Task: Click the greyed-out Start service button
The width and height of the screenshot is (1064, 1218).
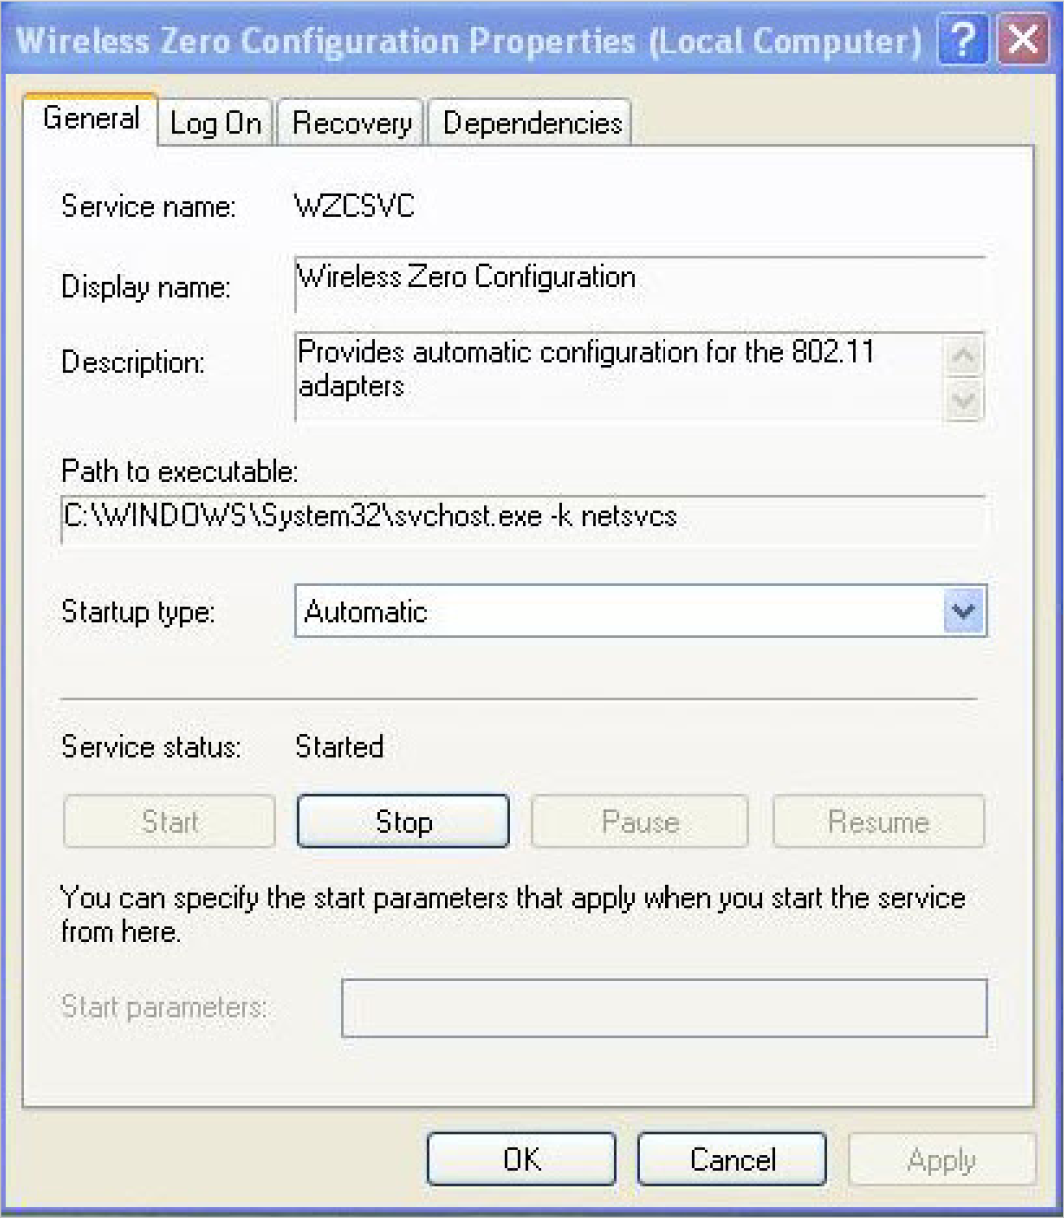Action: click(169, 822)
